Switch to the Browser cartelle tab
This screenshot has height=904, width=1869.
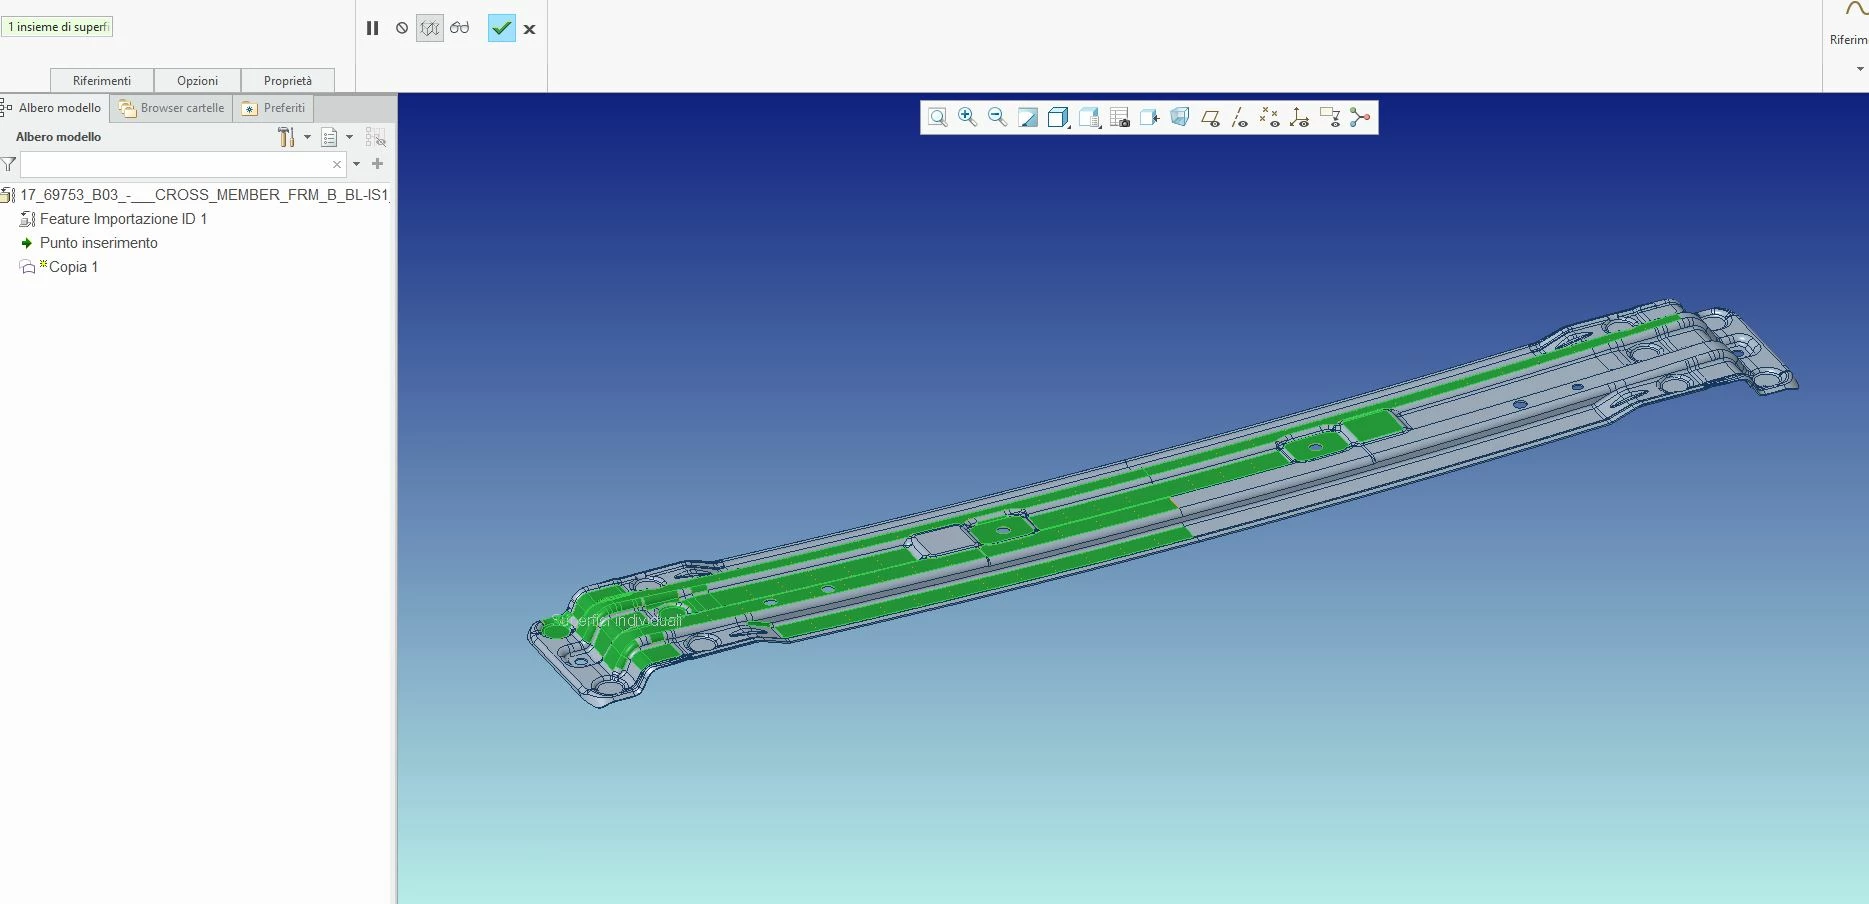pyautogui.click(x=171, y=108)
